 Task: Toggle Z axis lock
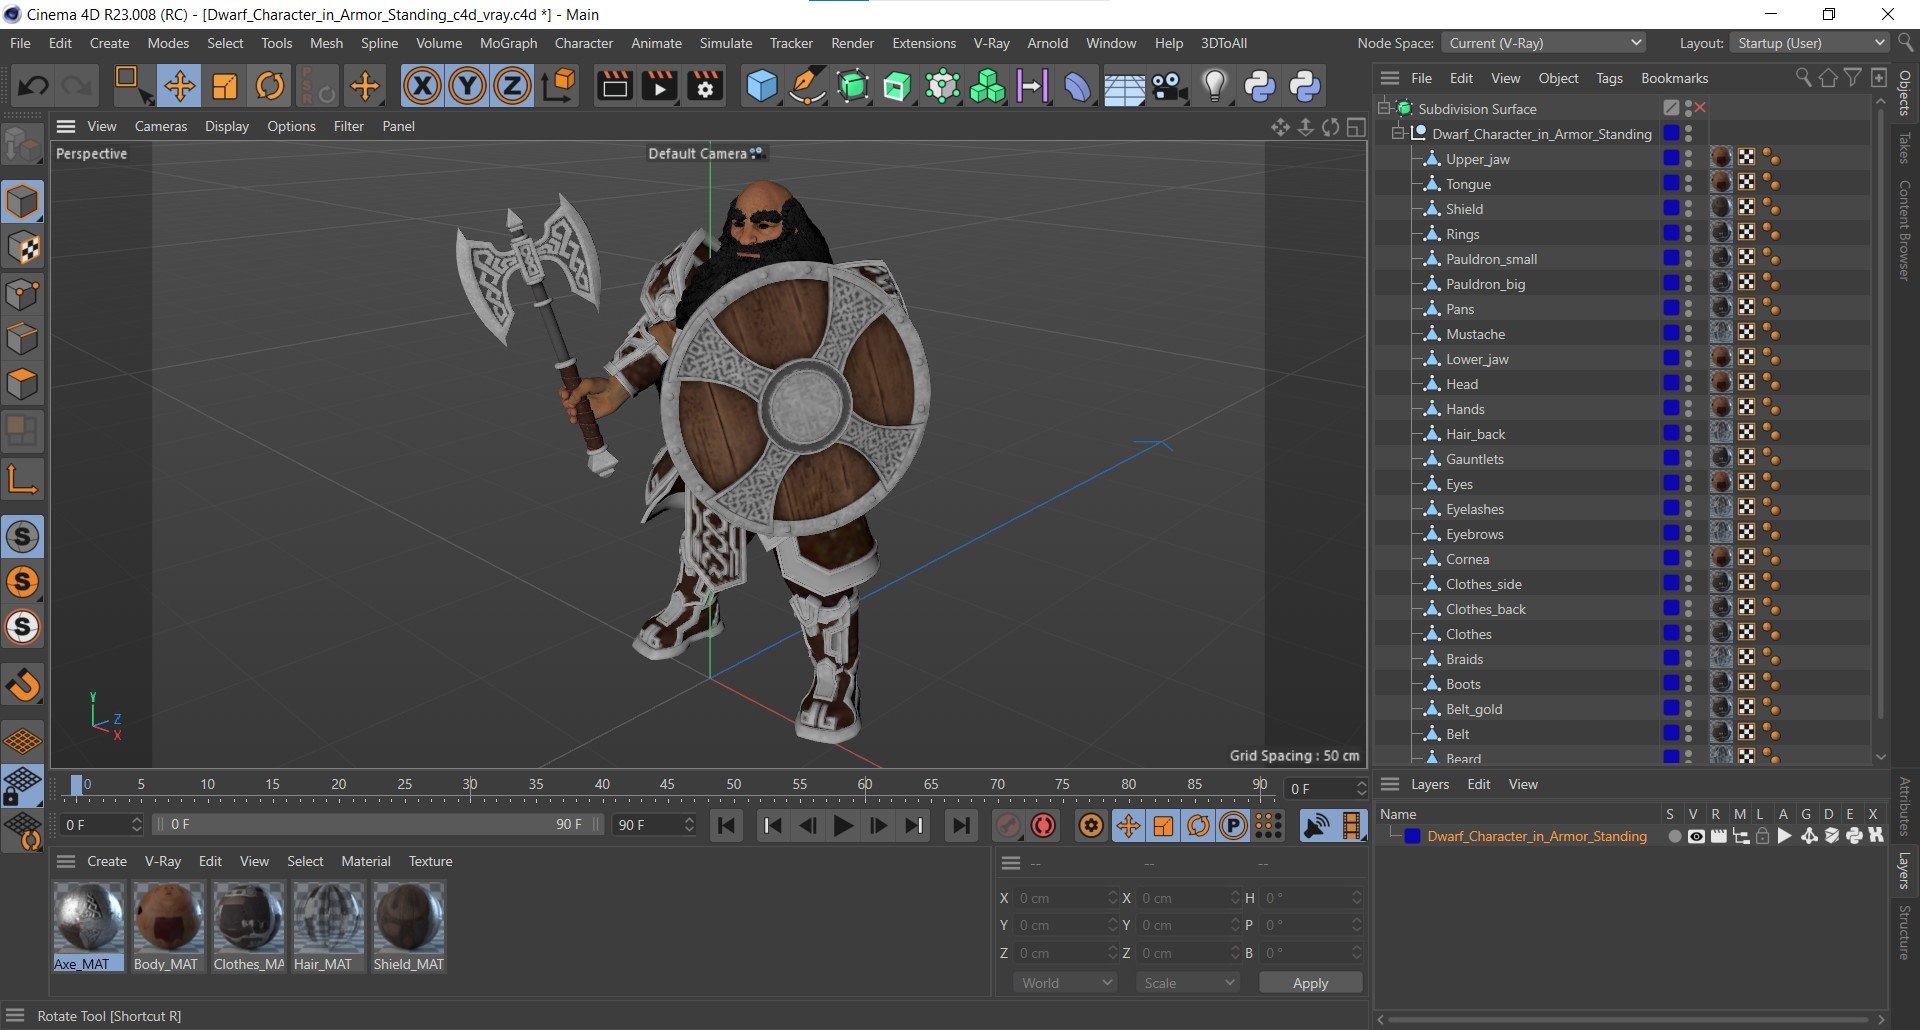pos(512,86)
